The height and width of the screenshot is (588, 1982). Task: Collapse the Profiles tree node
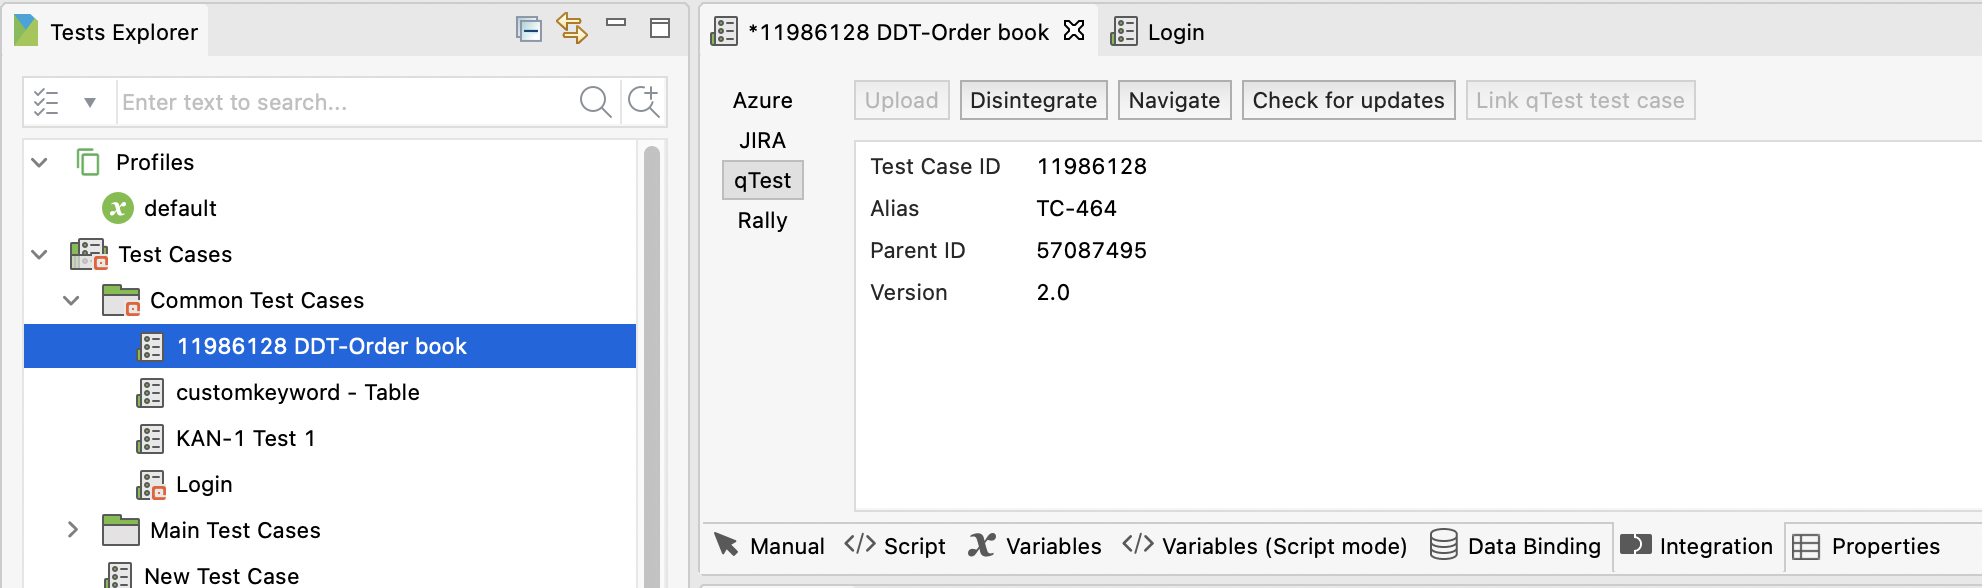tap(40, 162)
